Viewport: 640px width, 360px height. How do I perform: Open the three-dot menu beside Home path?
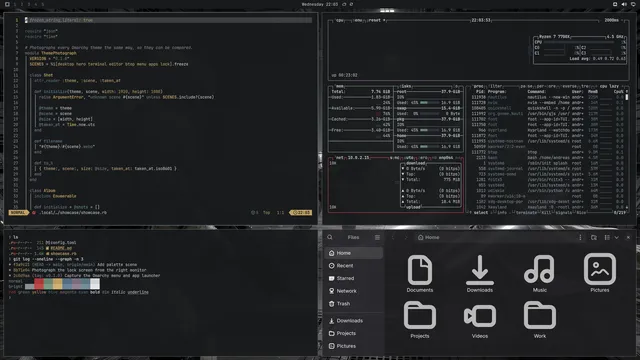click(x=580, y=237)
